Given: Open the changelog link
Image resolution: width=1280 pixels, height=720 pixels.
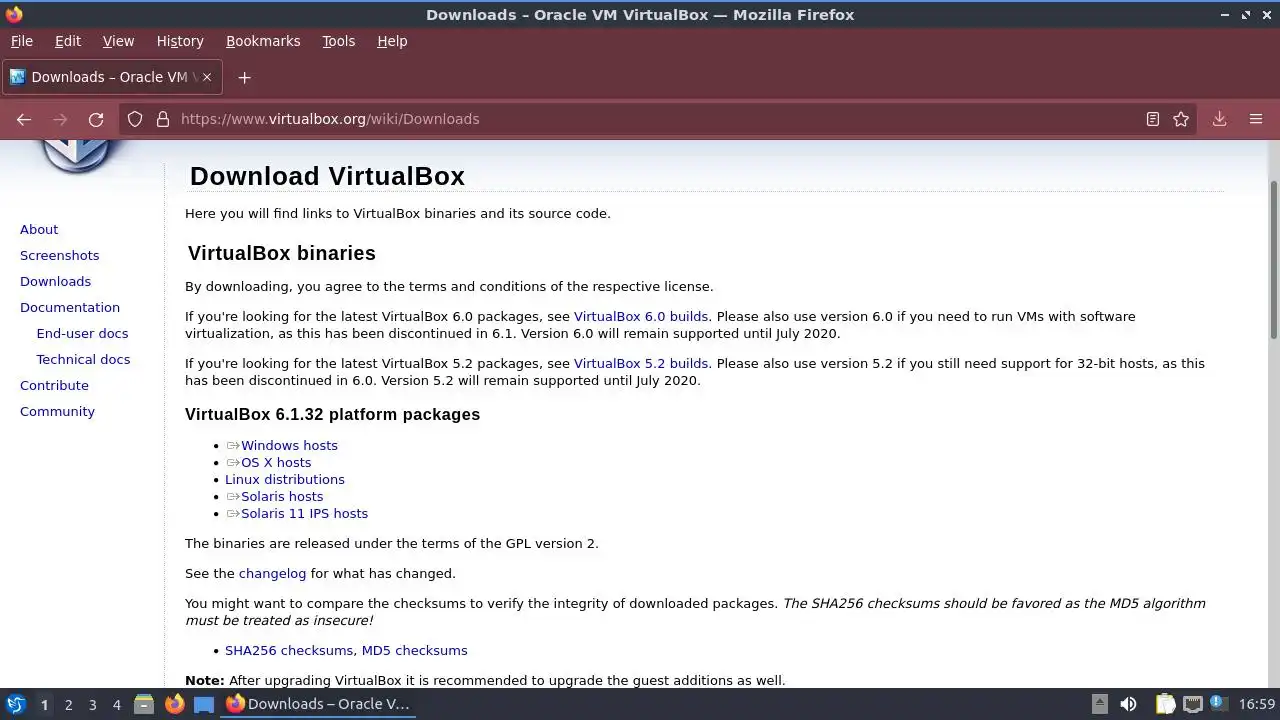Looking at the screenshot, I should coord(272,573).
